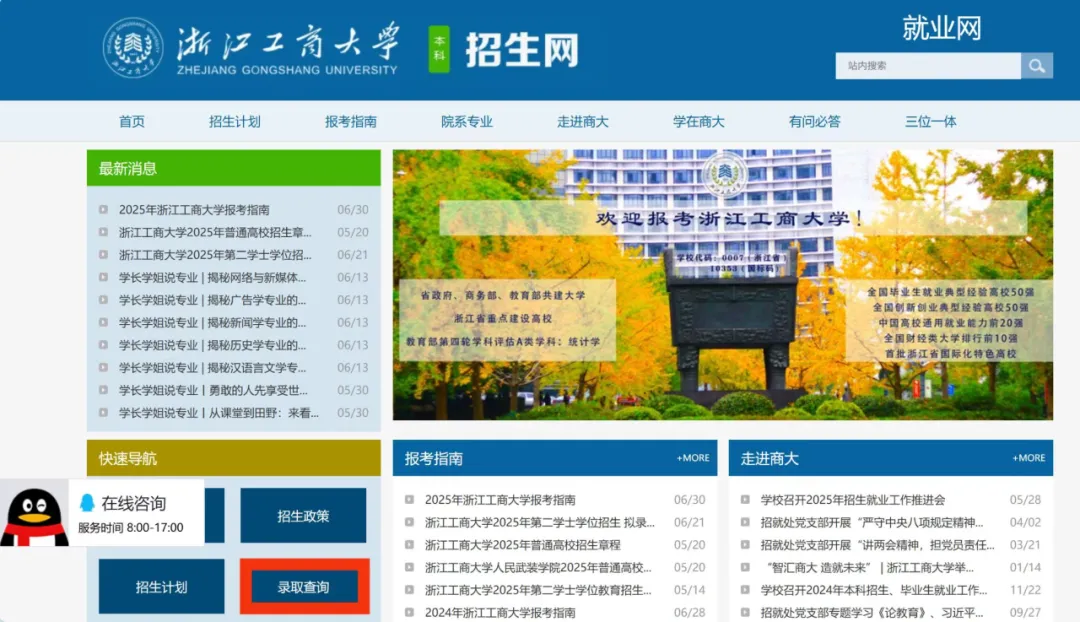The width and height of the screenshot is (1080, 622).
Task: Open 学长学姐说专业 | 揭秘网络与新媒体...
Action: pos(212,278)
